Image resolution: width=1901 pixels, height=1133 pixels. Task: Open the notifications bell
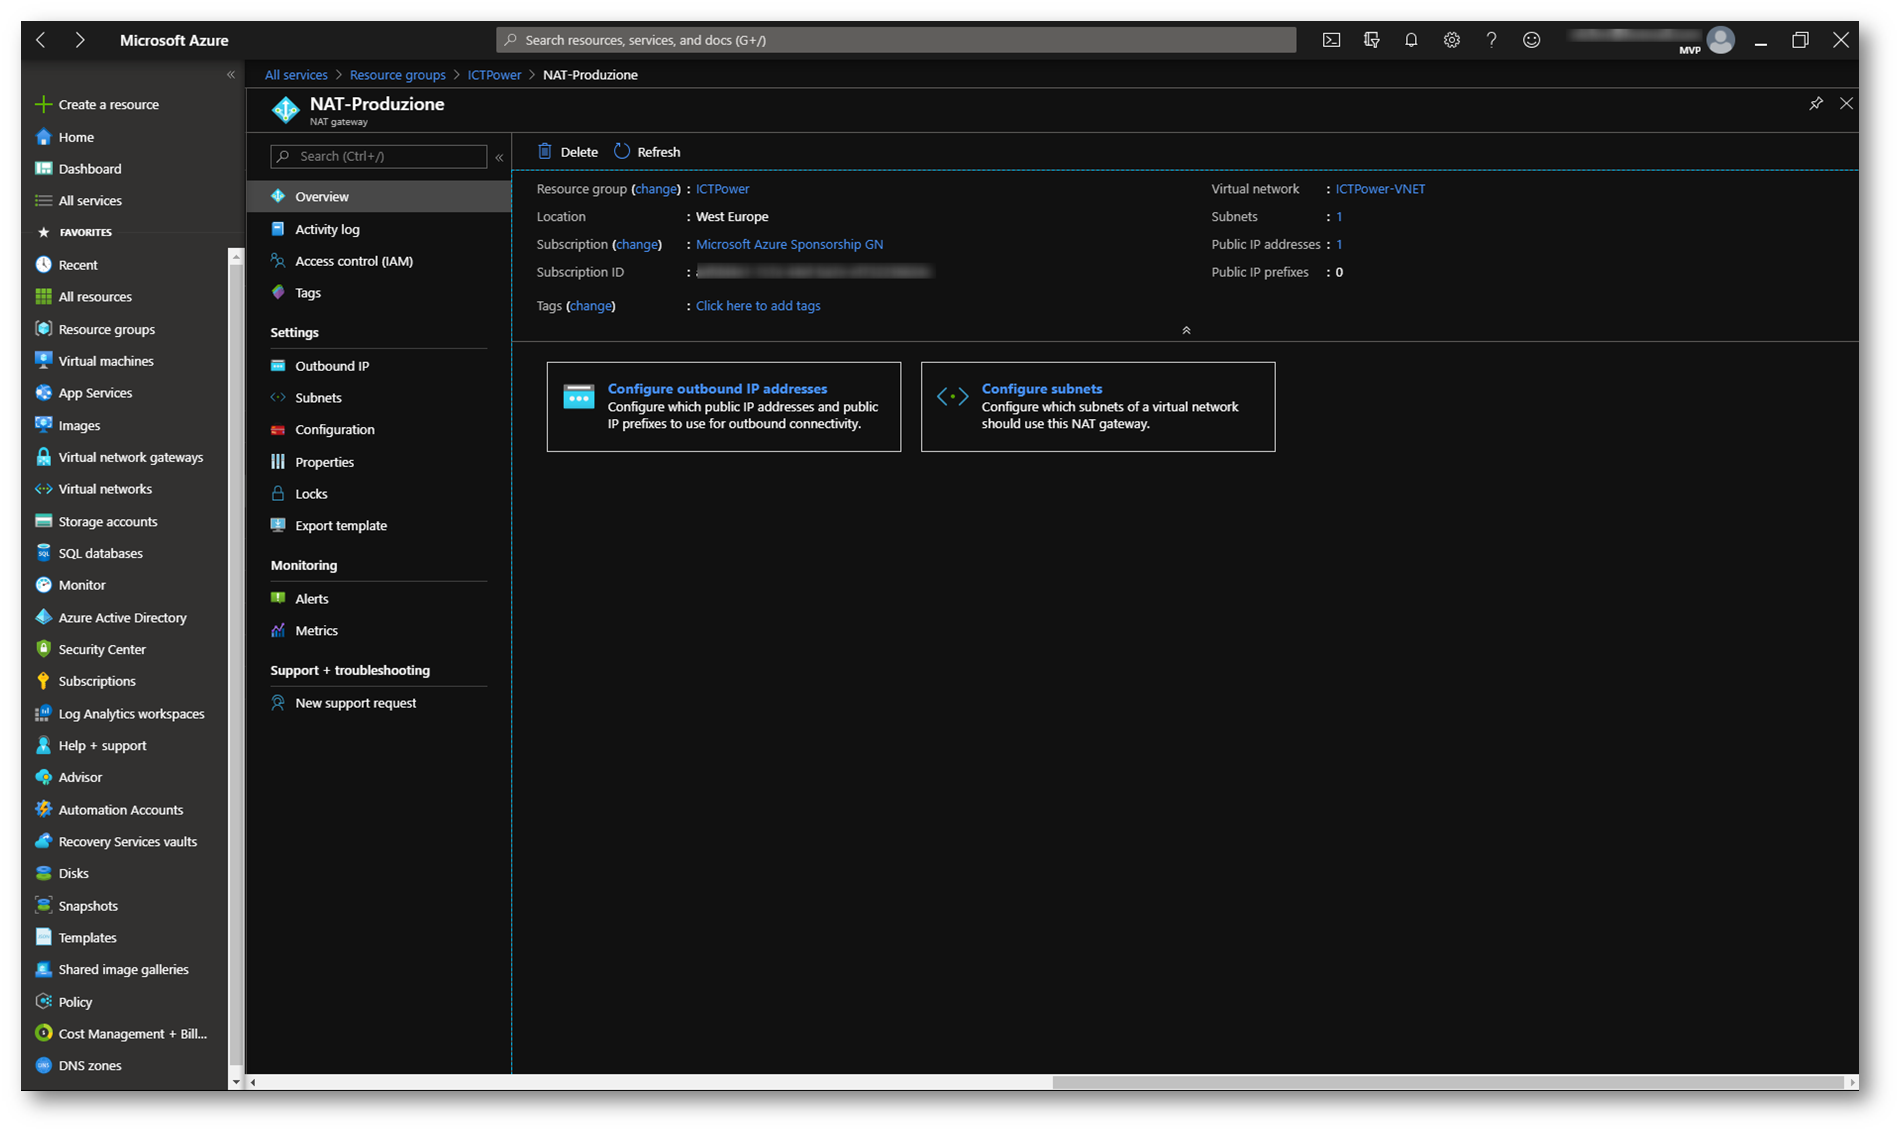coord(1411,40)
